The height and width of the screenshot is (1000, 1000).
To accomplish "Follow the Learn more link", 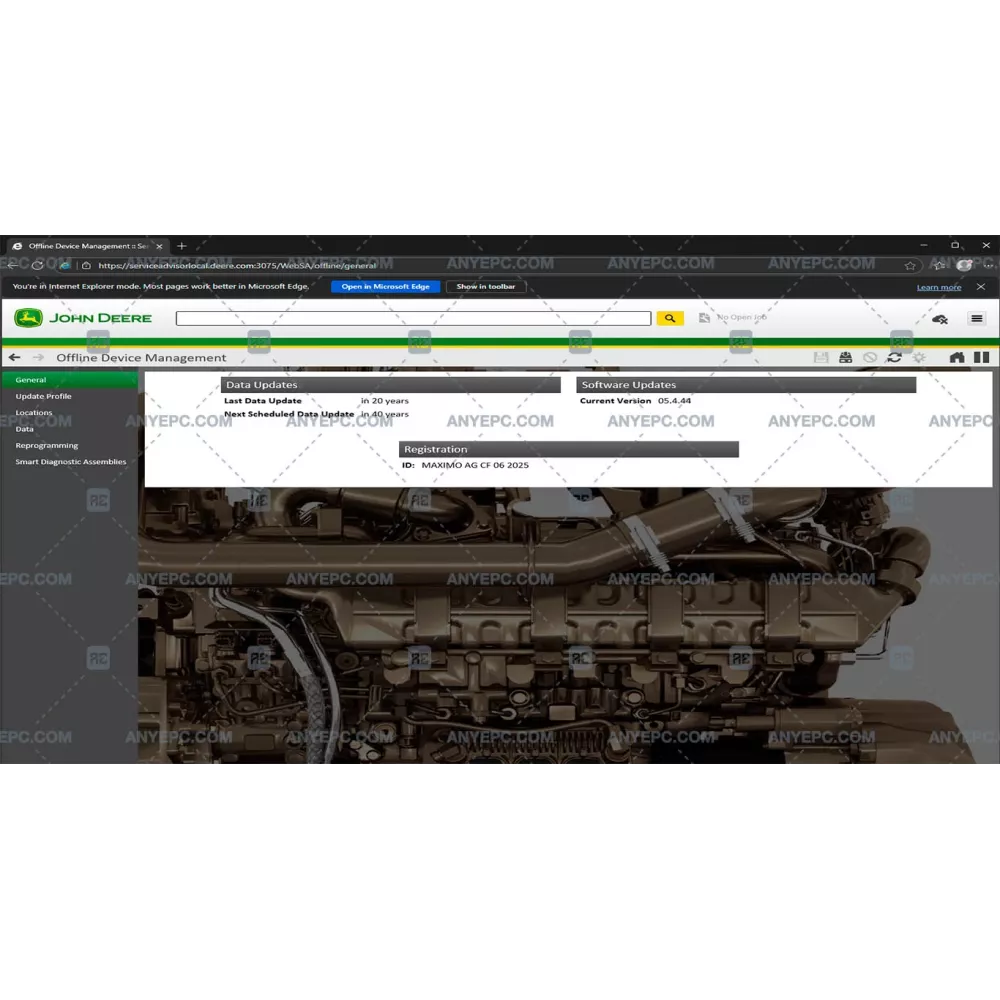I will [x=938, y=288].
